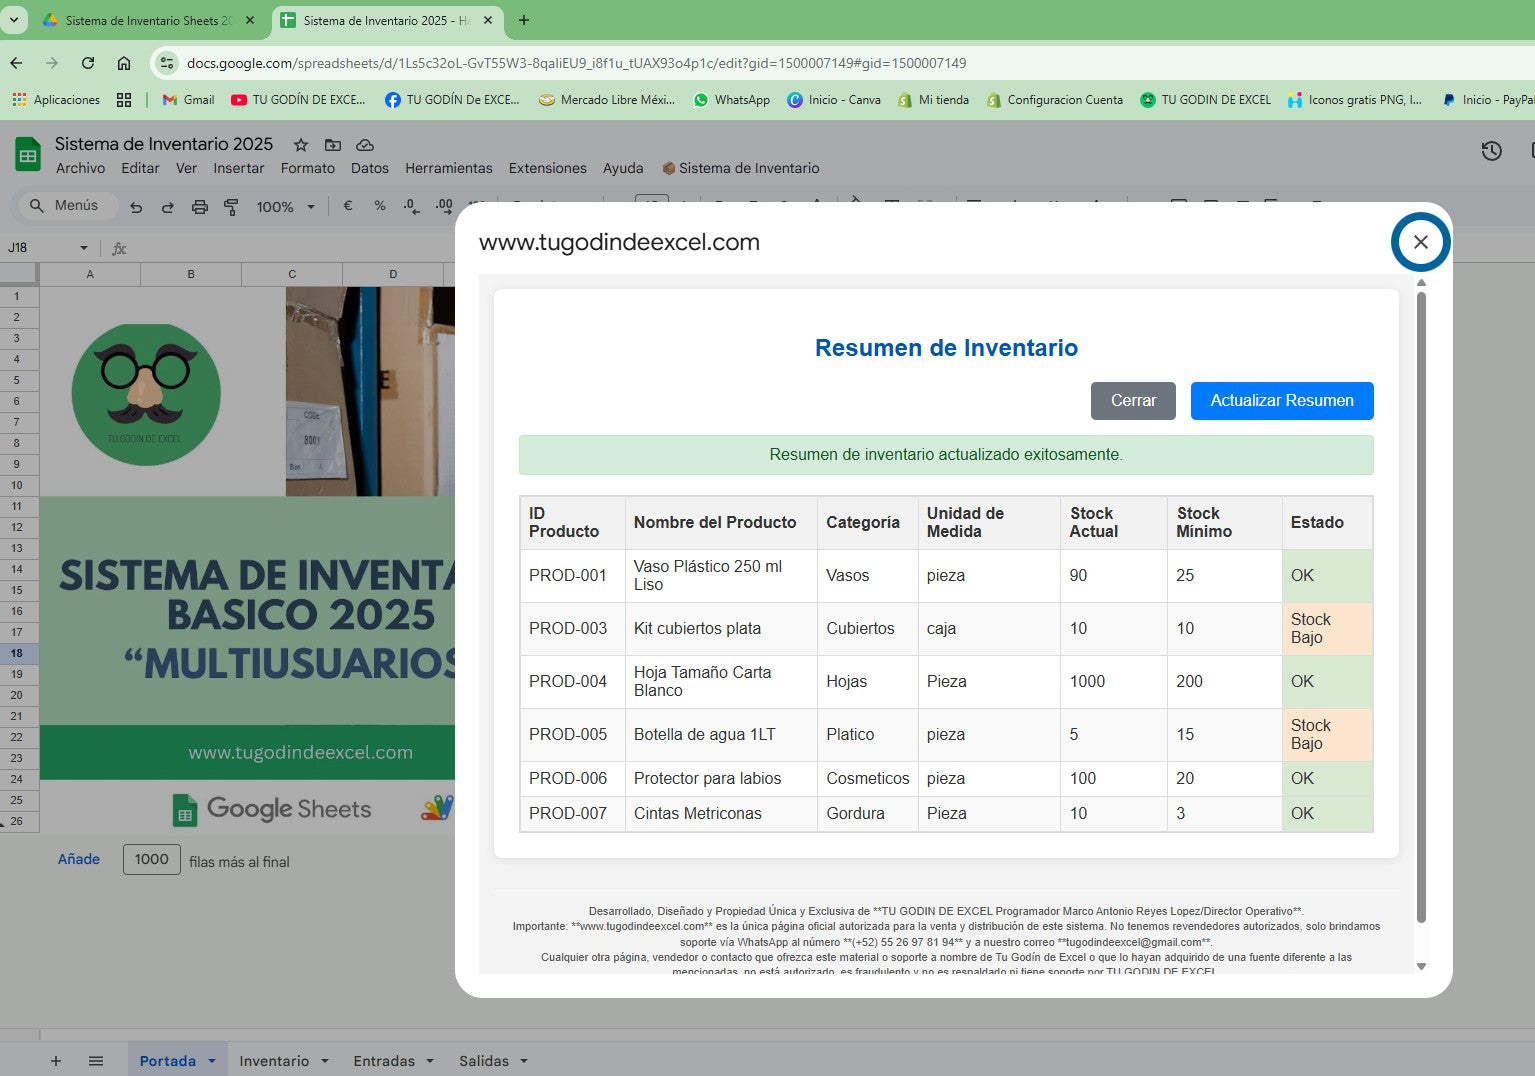
Task: Open the name box J18 dropdown
Action: coord(84,248)
